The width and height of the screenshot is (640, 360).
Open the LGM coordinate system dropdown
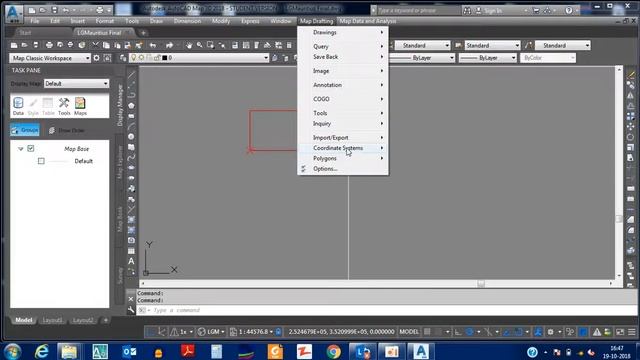(x=211, y=332)
